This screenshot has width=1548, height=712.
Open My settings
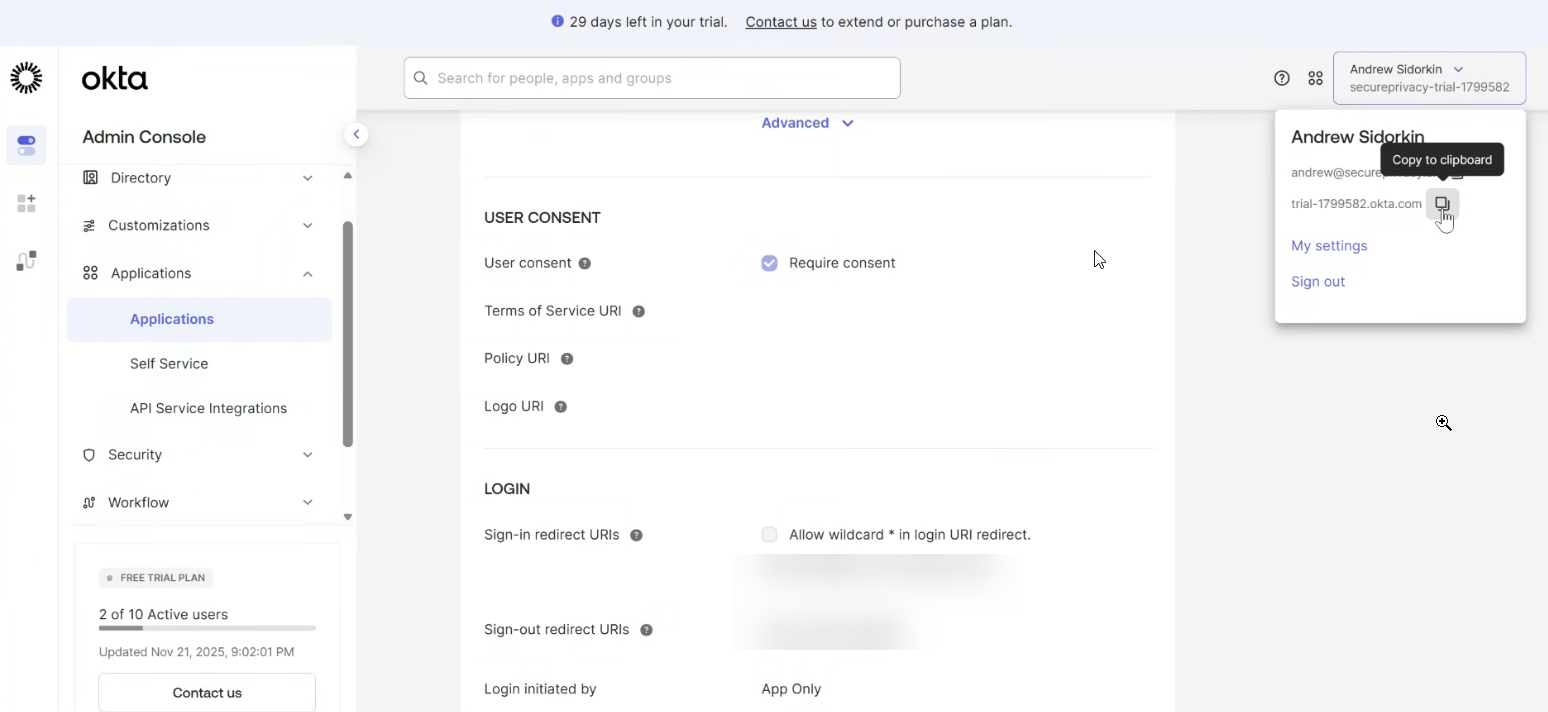(x=1329, y=245)
